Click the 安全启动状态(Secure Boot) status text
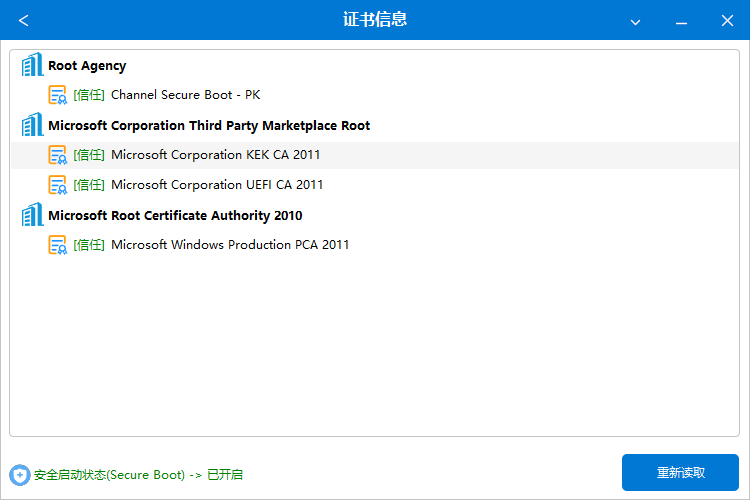This screenshot has height=500, width=750. (138, 475)
